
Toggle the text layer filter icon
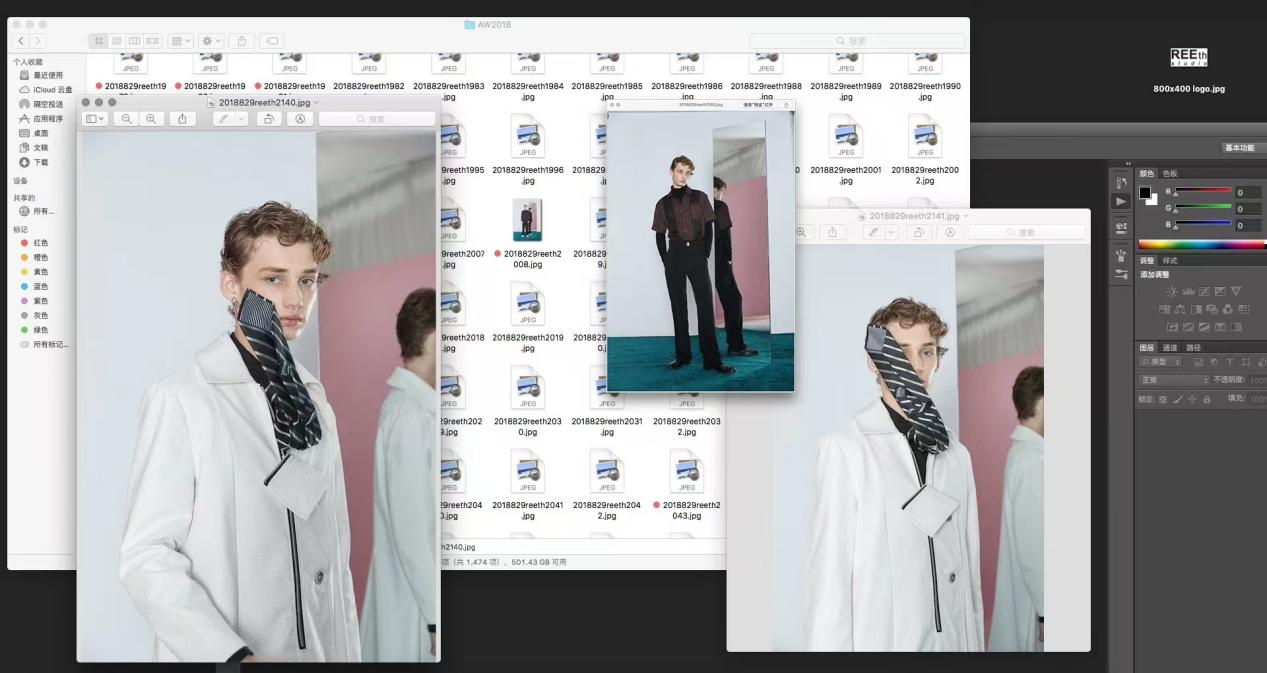tap(1230, 362)
